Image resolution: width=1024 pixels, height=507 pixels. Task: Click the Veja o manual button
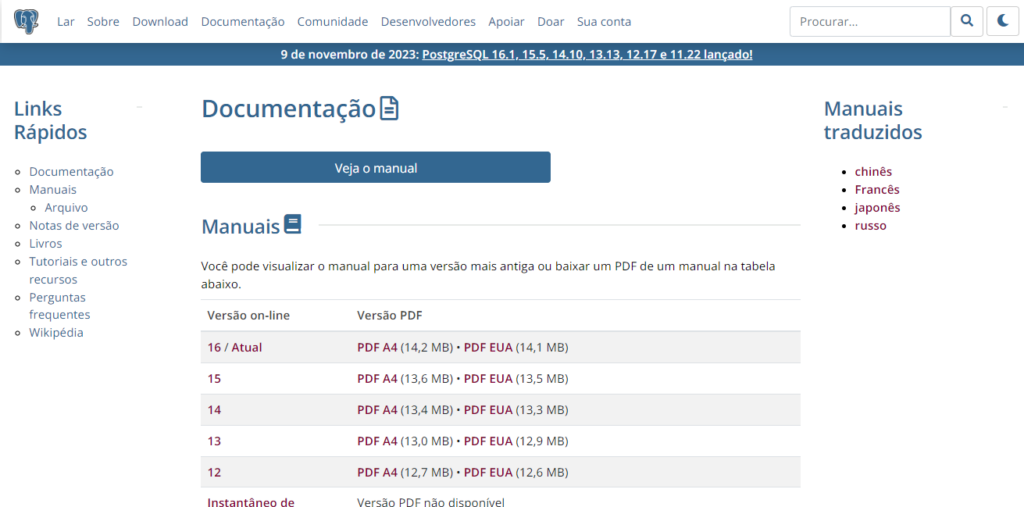point(376,167)
